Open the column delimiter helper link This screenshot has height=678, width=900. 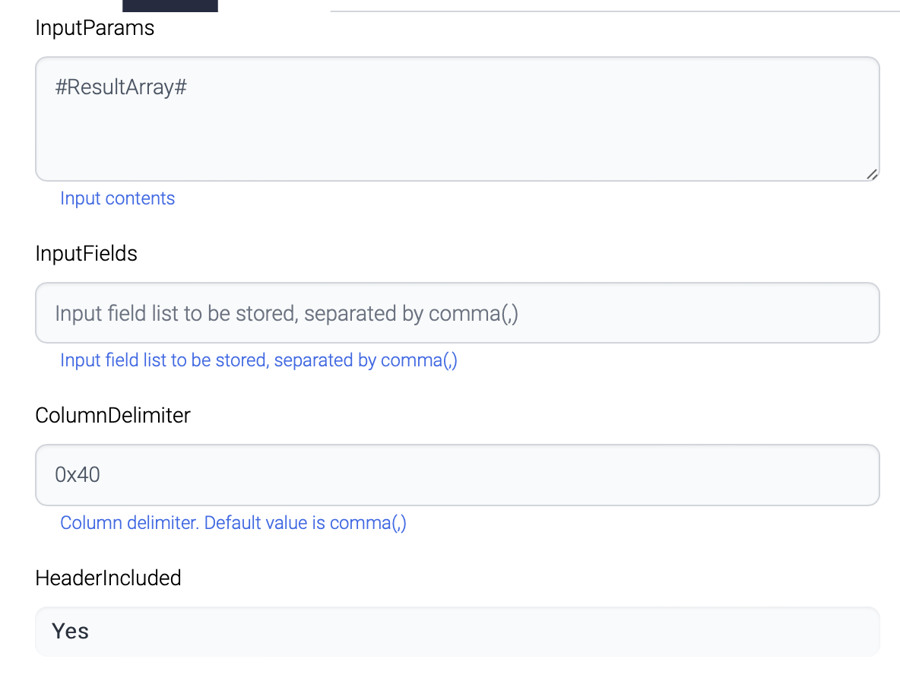click(232, 522)
